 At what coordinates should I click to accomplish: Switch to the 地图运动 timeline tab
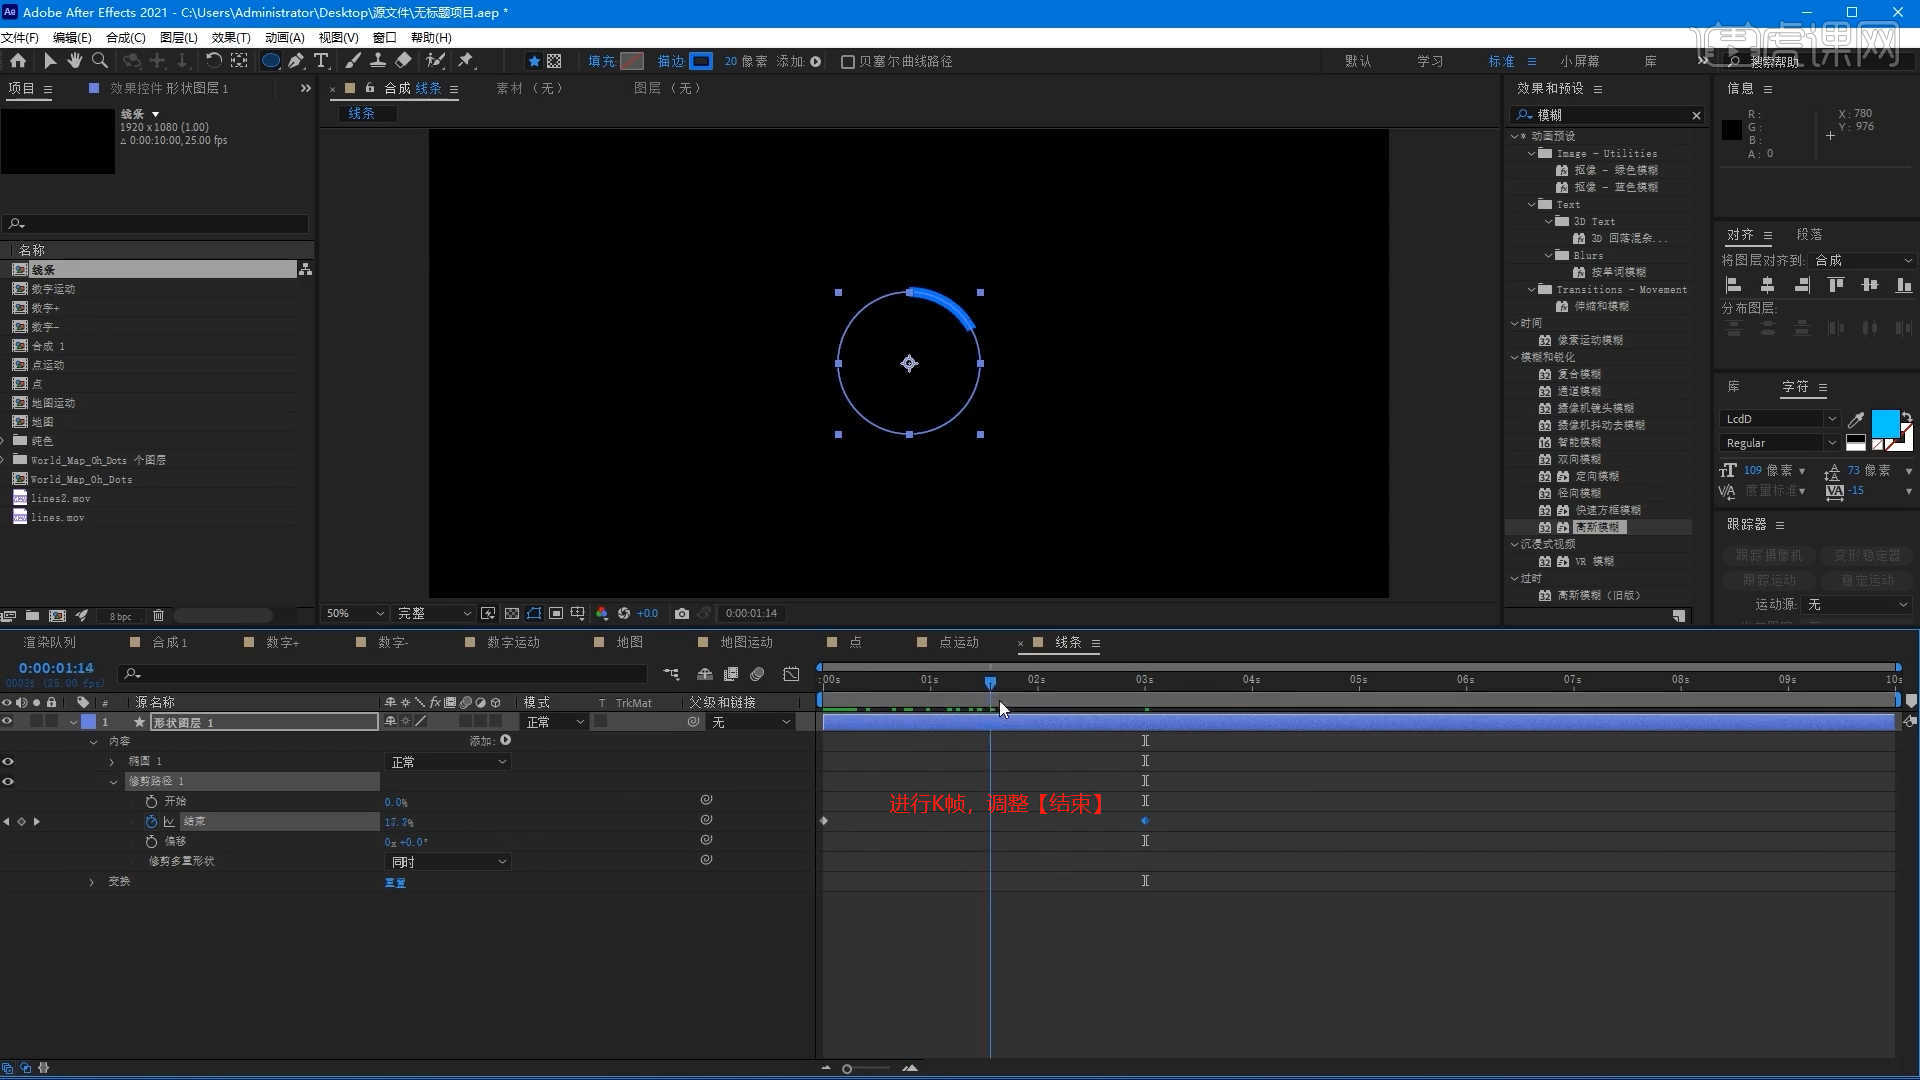point(746,642)
